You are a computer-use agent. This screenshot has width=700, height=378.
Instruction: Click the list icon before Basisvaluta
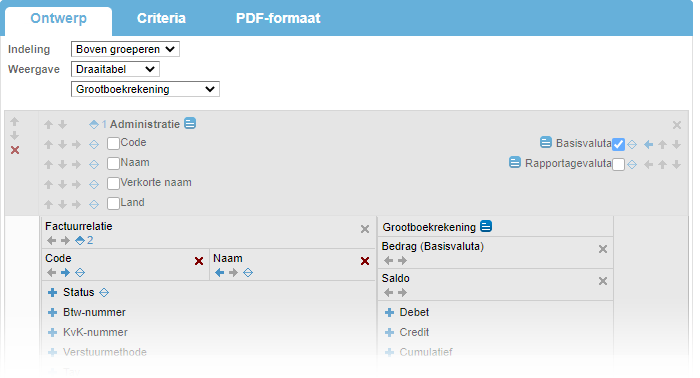point(546,142)
